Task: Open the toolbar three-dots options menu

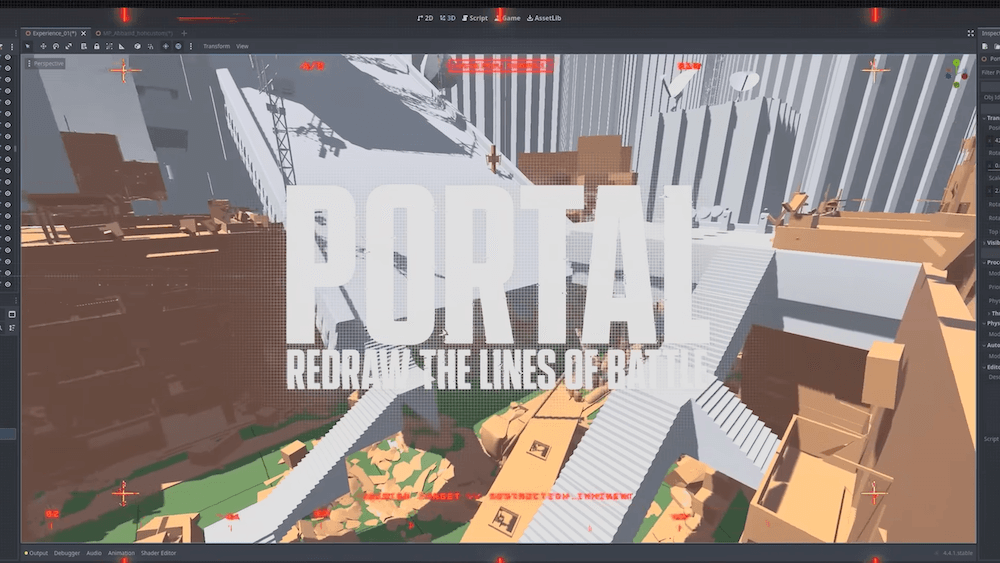Action: click(191, 46)
